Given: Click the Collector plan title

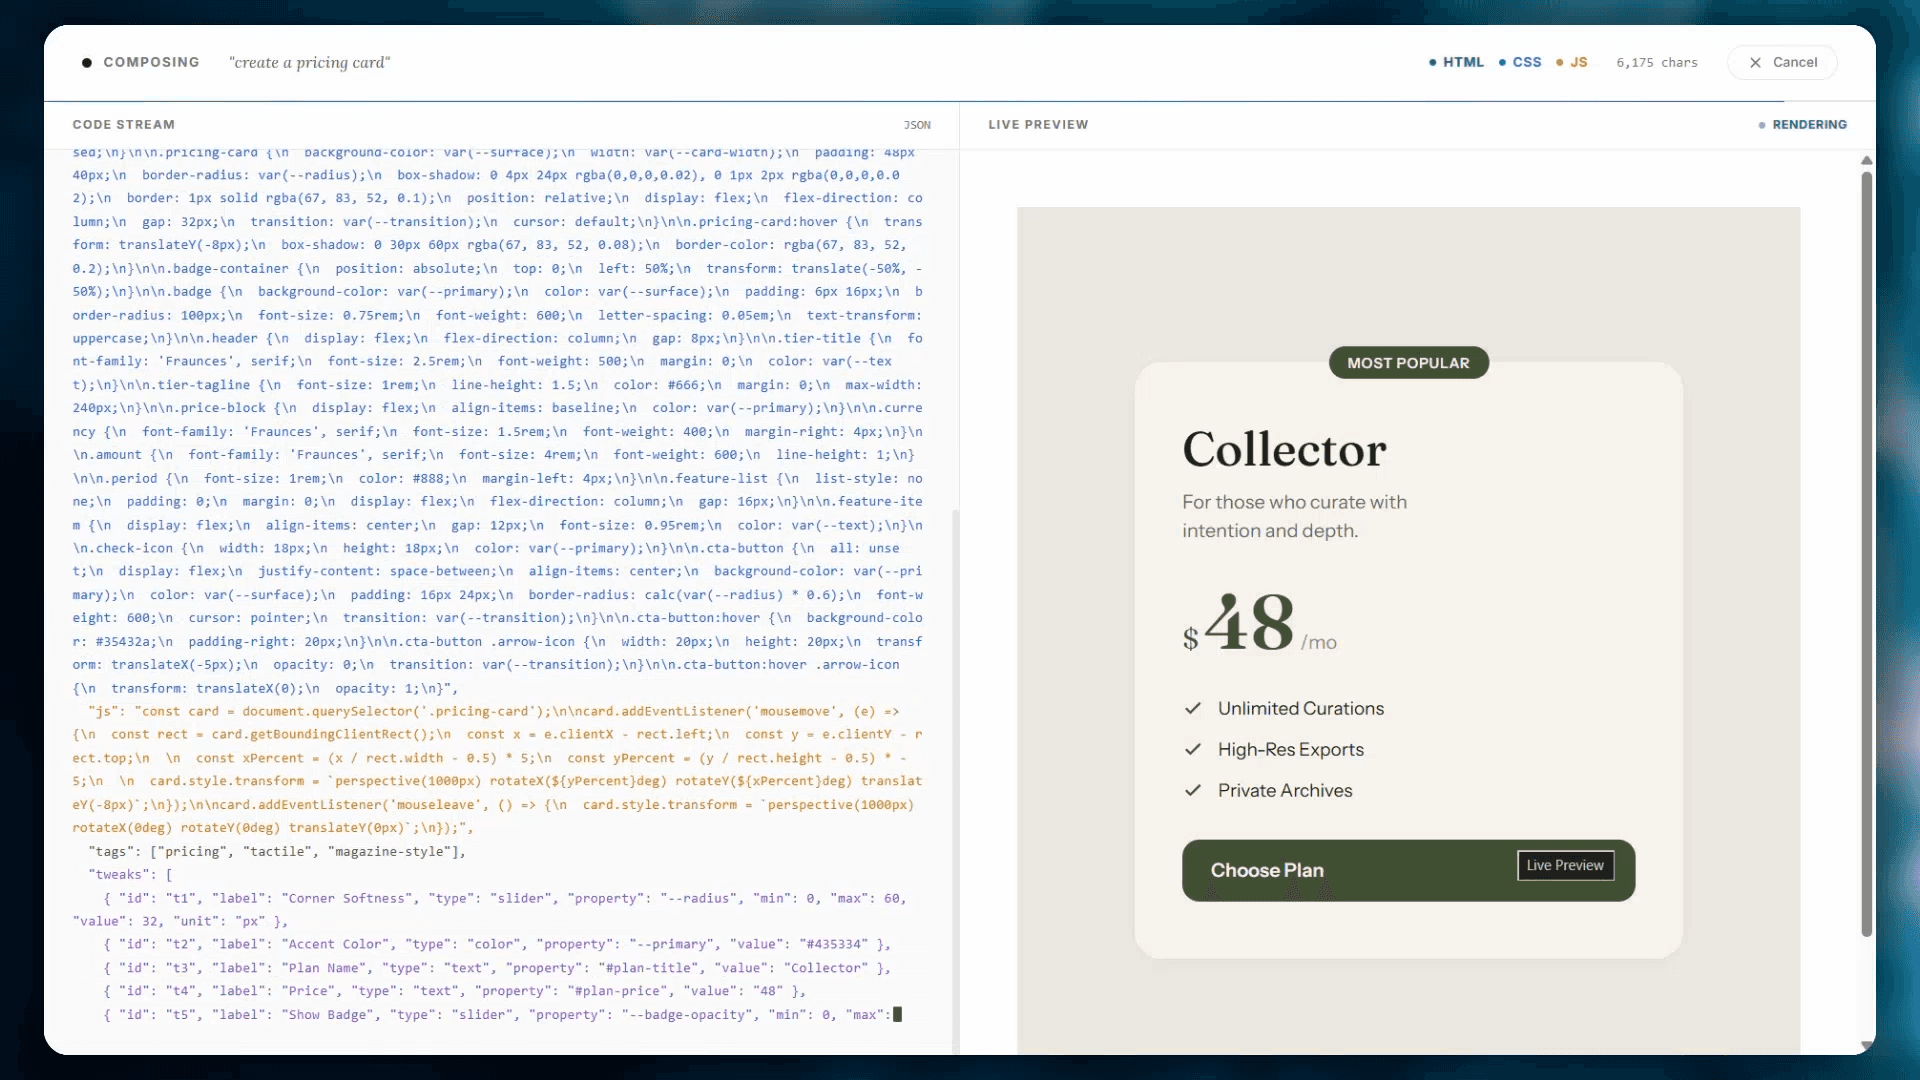Looking at the screenshot, I should (1284, 449).
